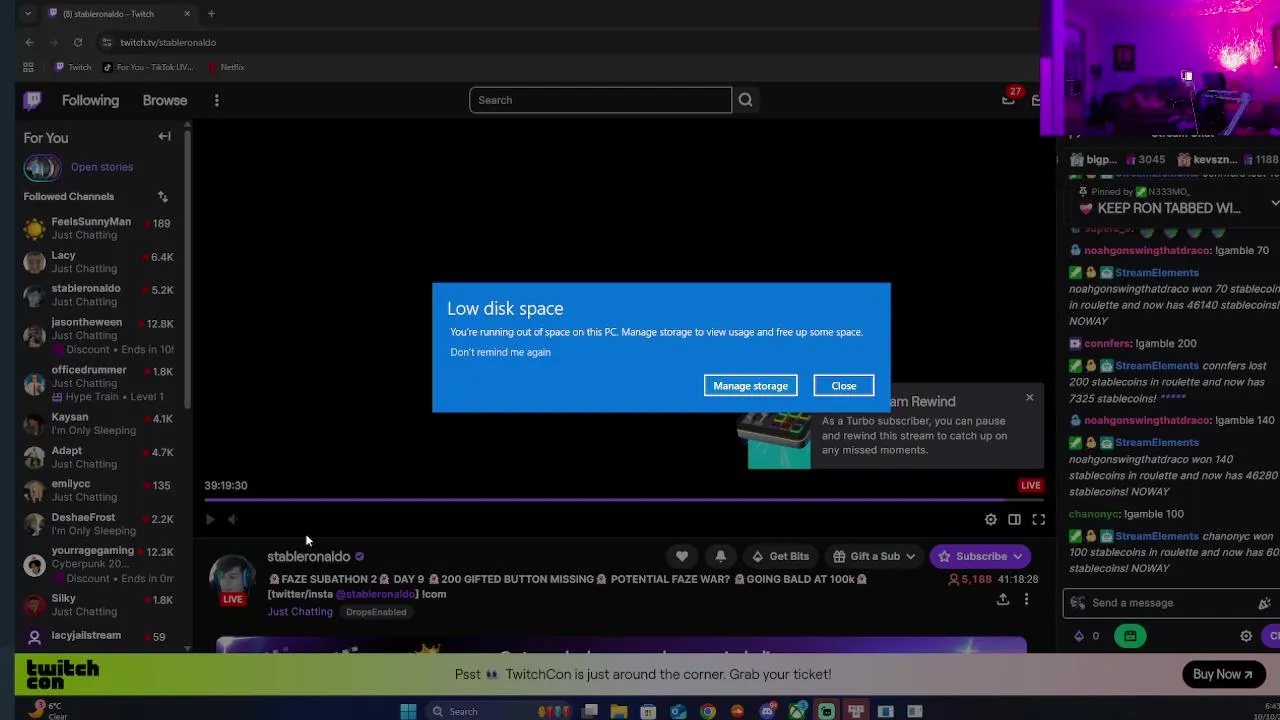Click the play button on the player
The height and width of the screenshot is (720, 1280).
(x=210, y=519)
